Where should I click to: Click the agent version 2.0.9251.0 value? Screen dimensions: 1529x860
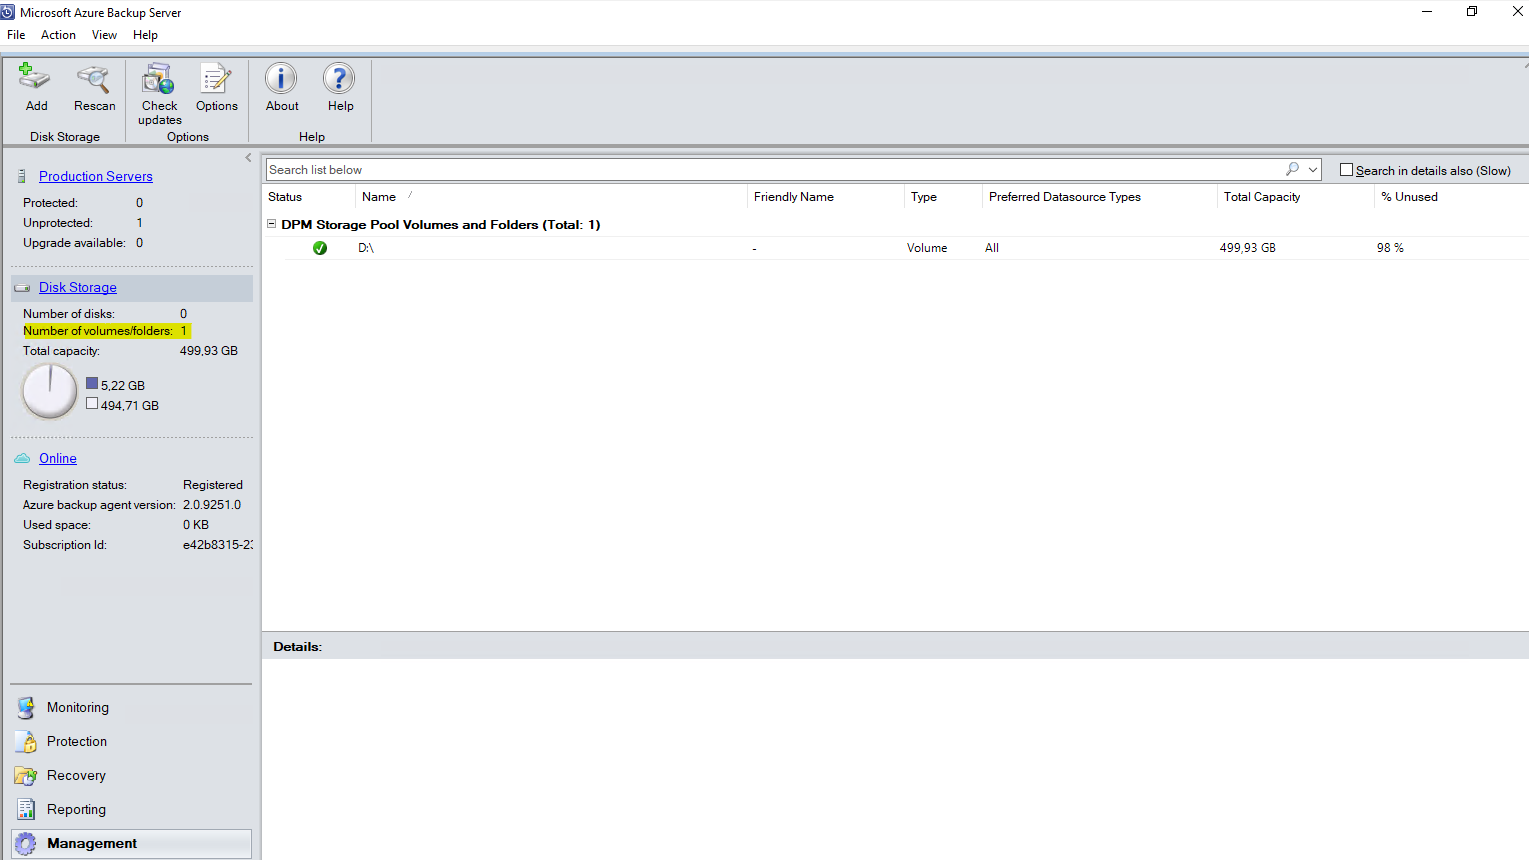(212, 505)
